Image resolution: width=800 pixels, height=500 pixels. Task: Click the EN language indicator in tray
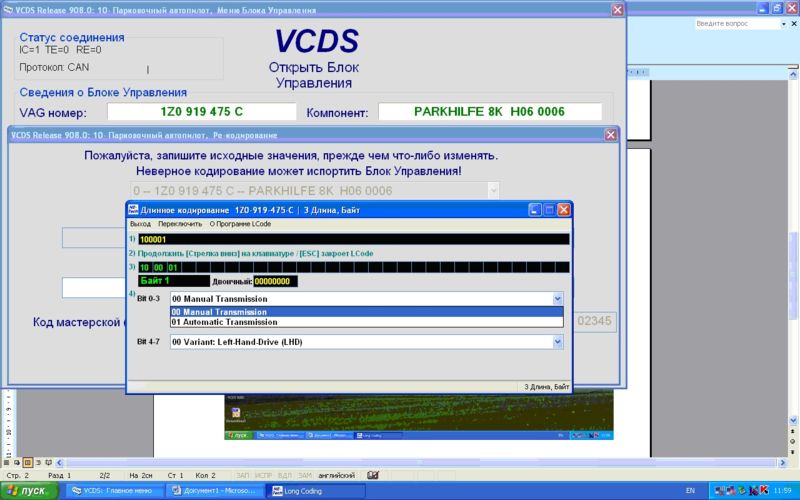point(690,491)
